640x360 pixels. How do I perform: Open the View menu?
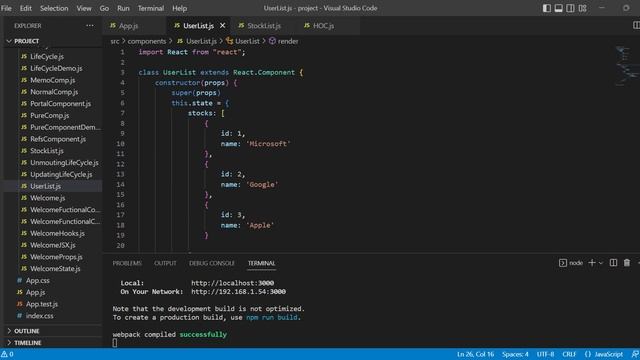[x=84, y=8]
